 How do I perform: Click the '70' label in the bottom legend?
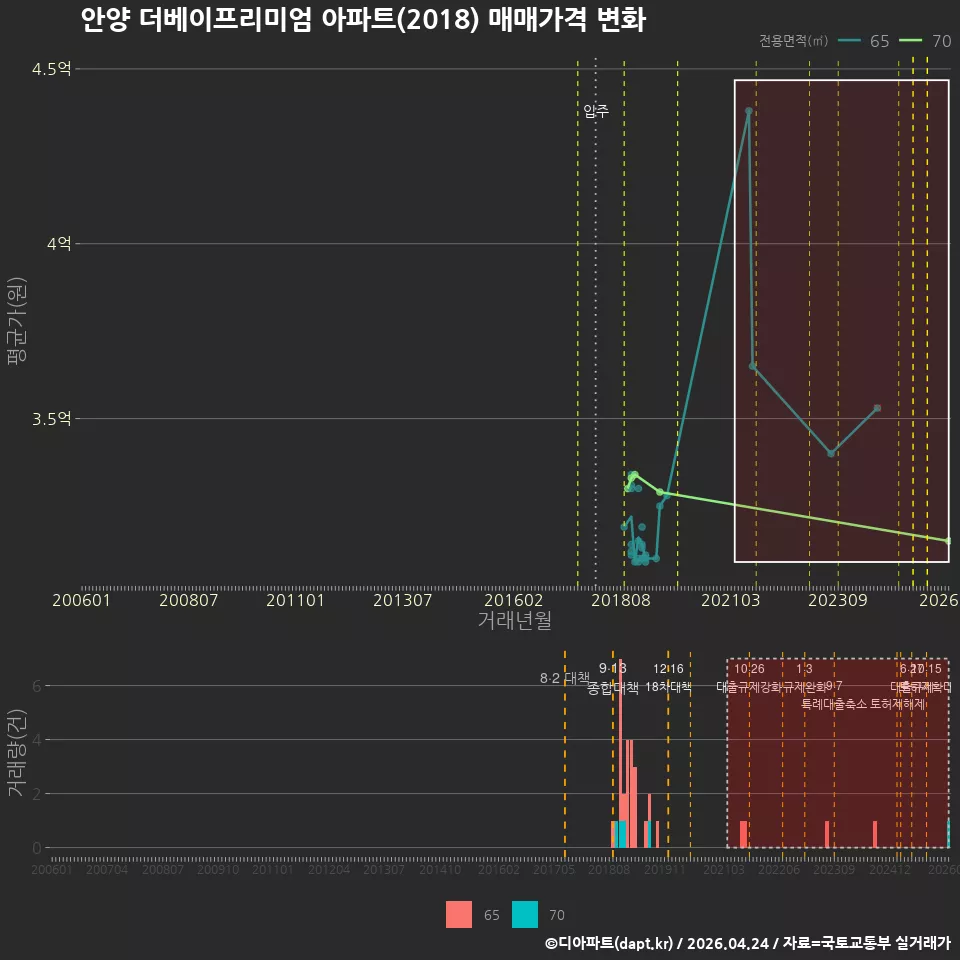point(557,915)
